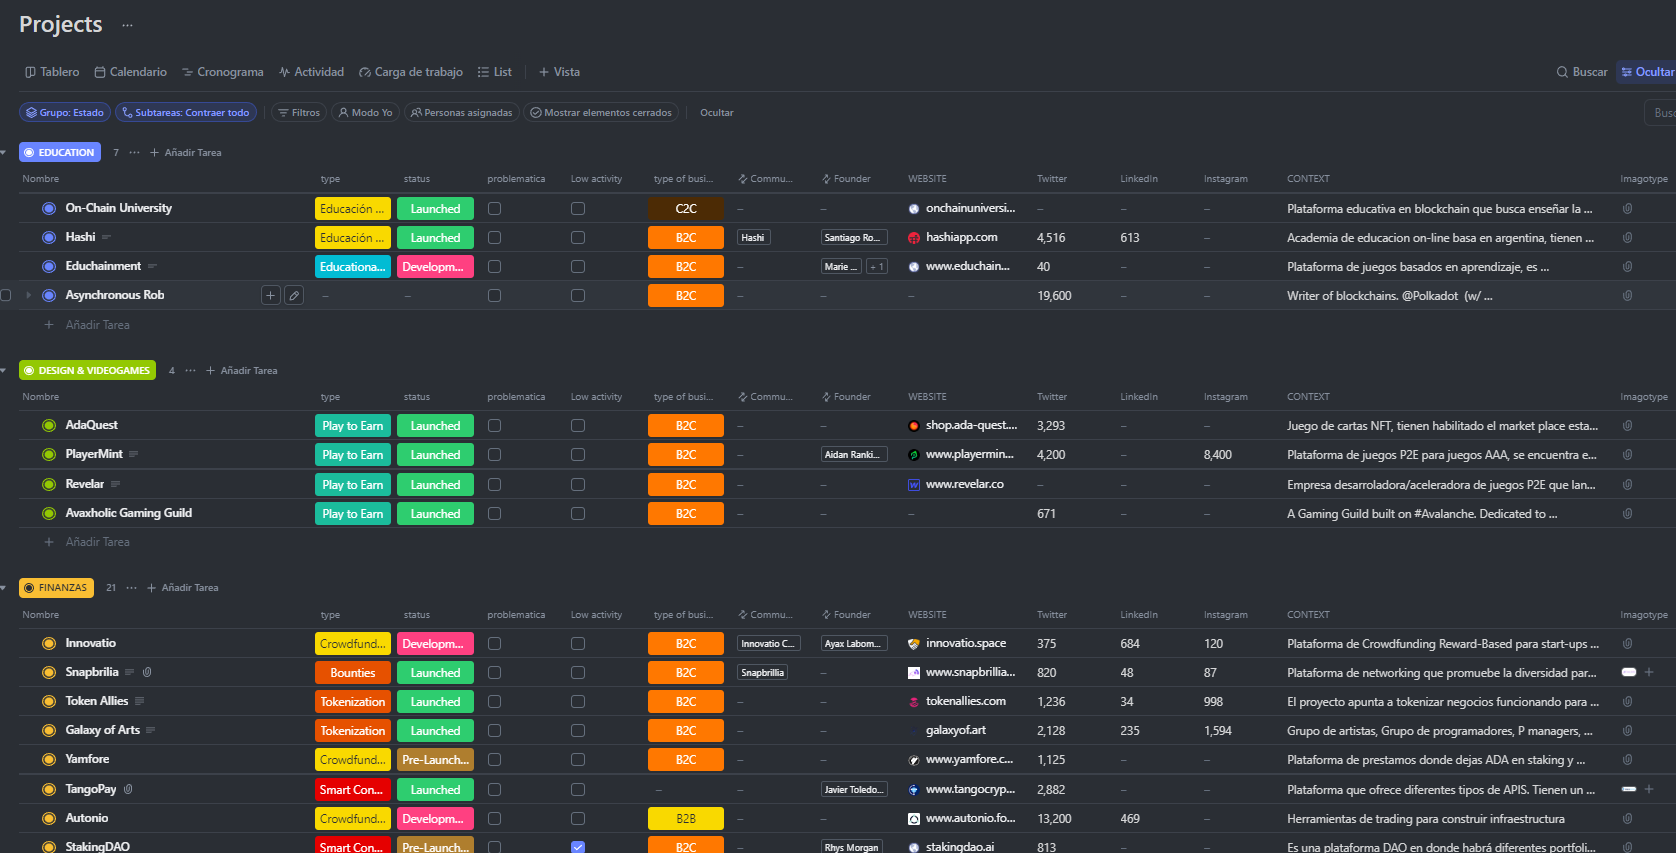Open the Subtareas: Contraer todo dropdown

point(186,113)
